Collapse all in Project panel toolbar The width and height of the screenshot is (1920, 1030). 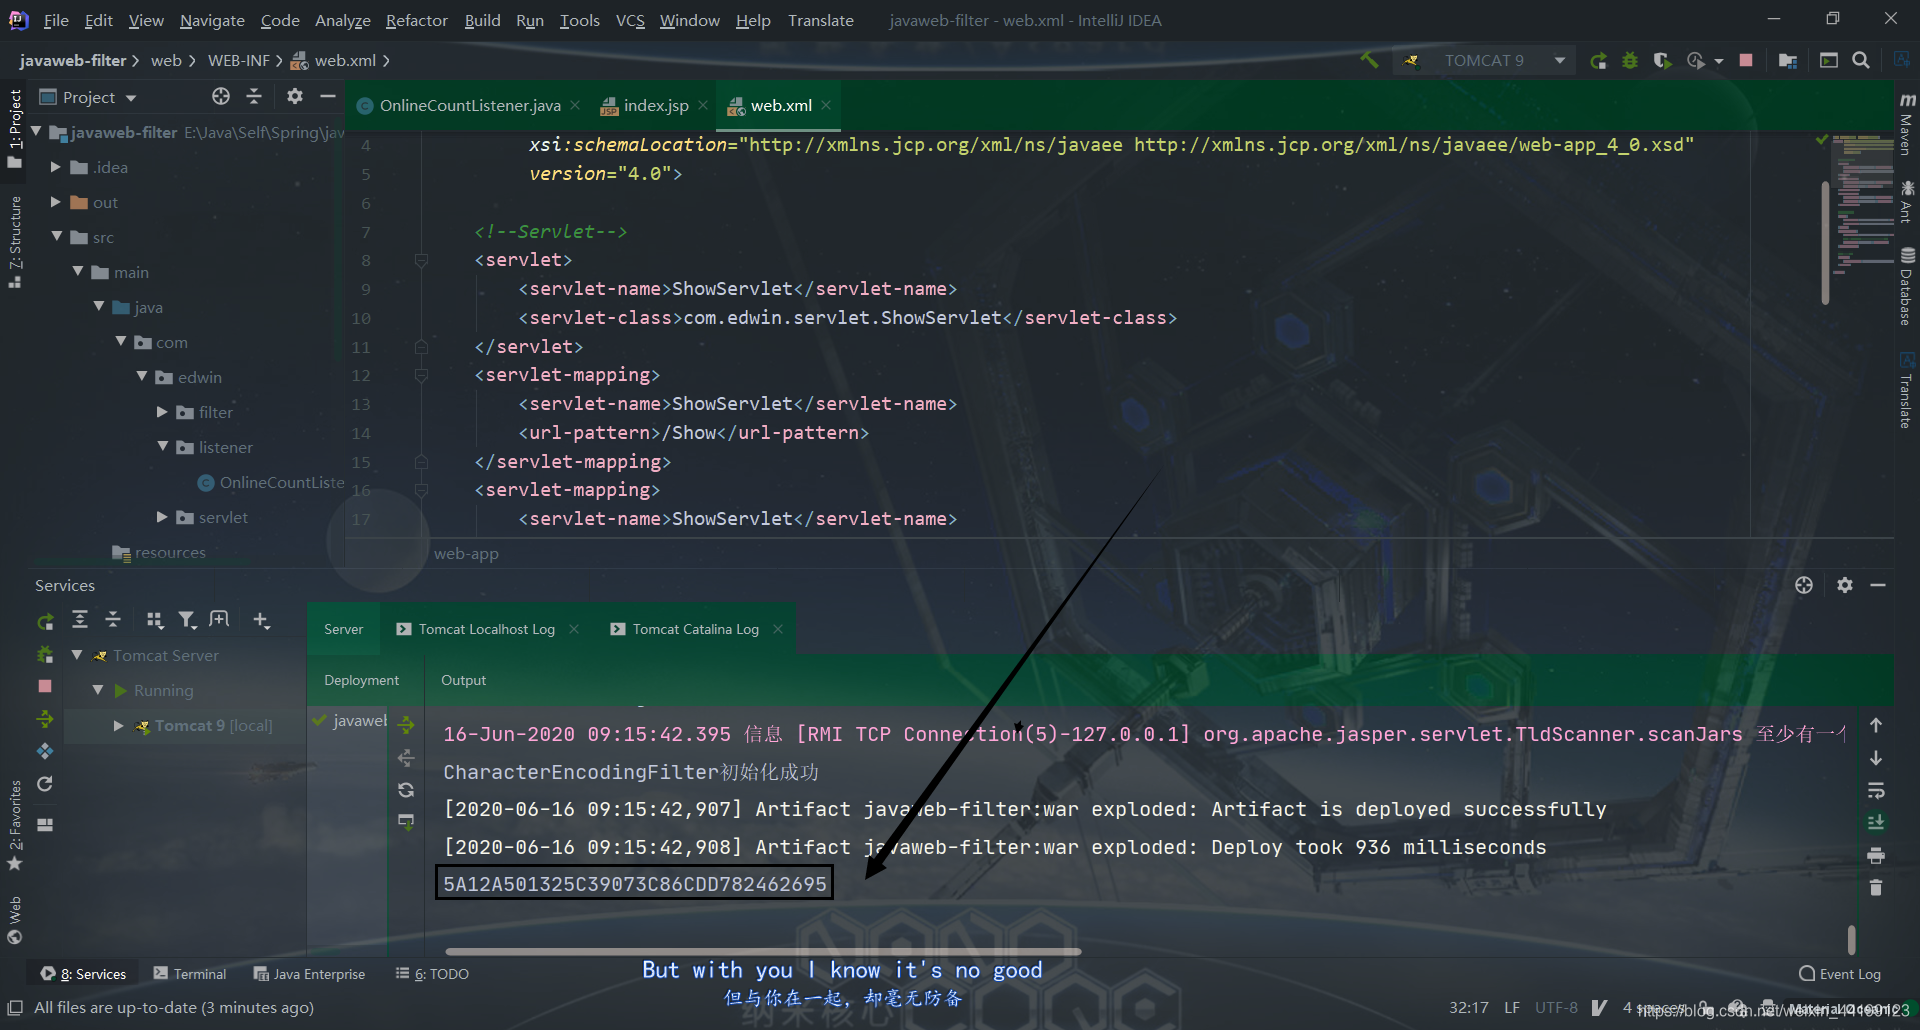pos(254,96)
